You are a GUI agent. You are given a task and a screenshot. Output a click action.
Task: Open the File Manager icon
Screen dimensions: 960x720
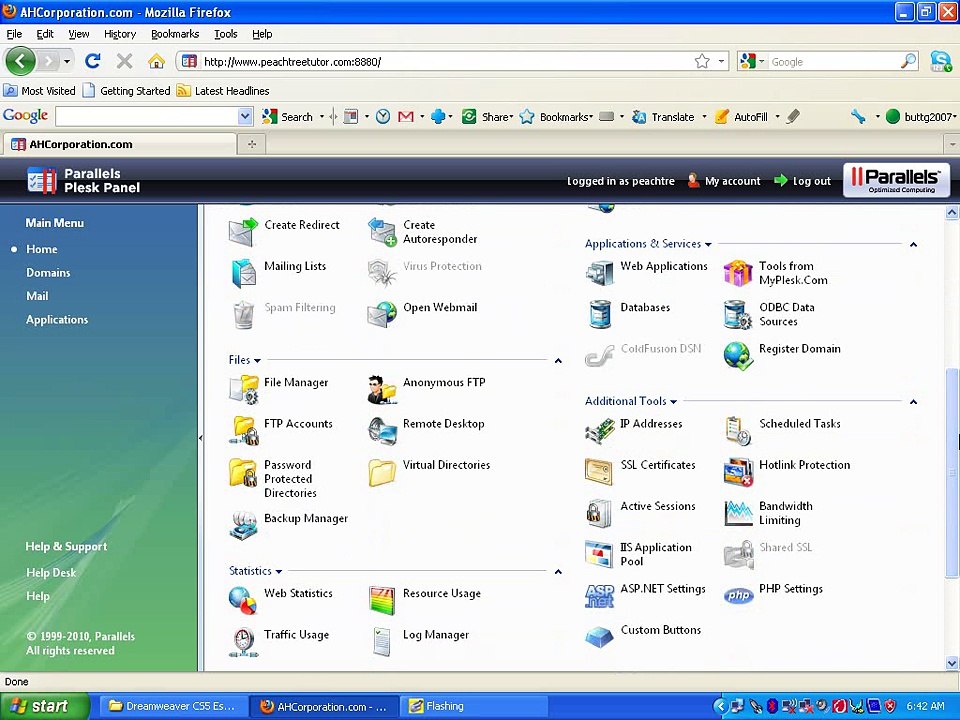click(x=243, y=389)
